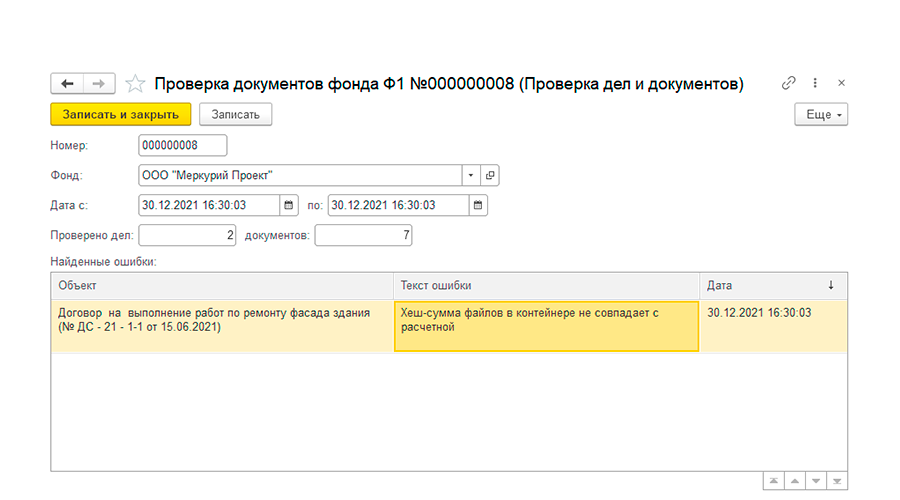
Task: Edit the Дата с start date field
Action: (209, 205)
